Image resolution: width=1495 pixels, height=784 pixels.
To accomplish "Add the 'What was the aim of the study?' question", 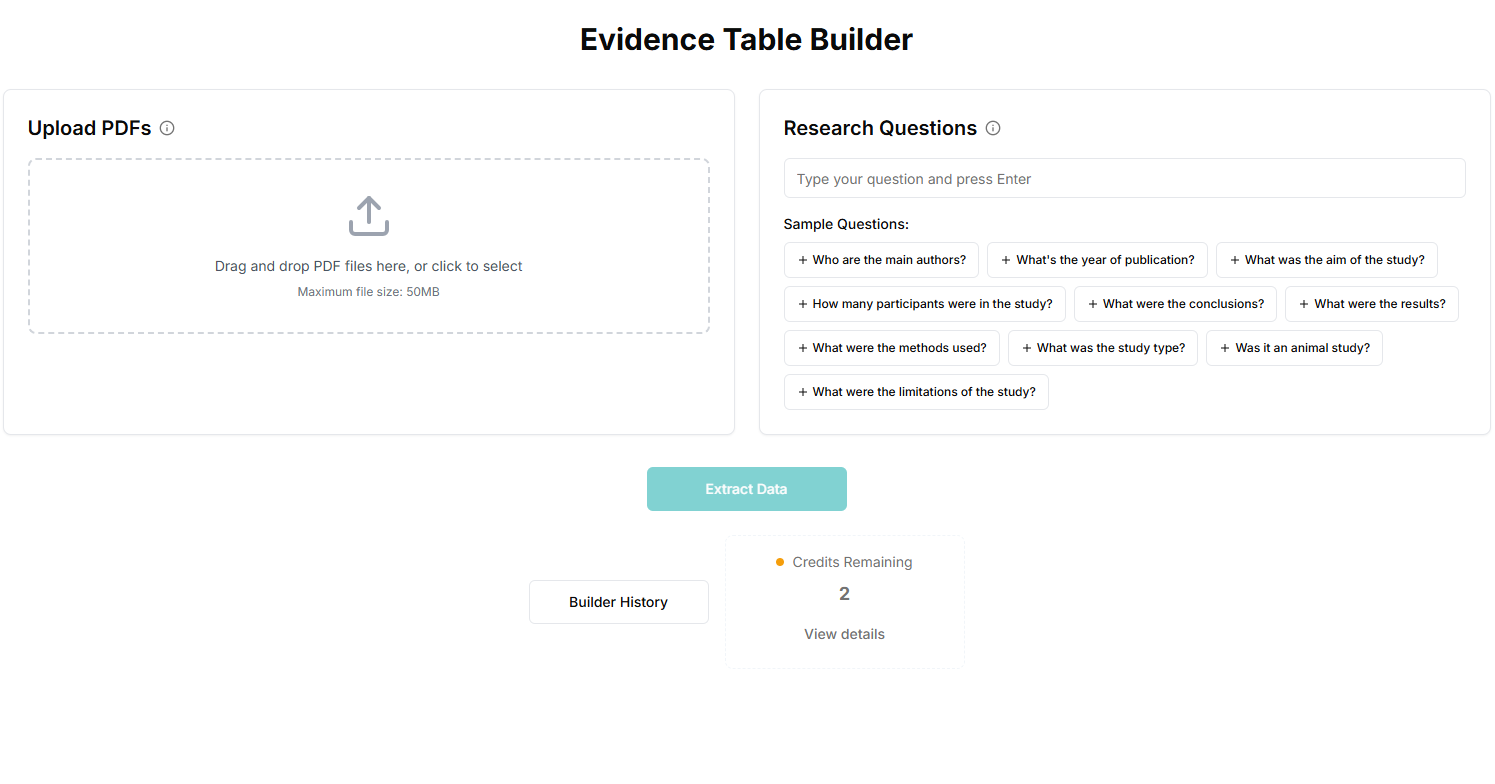I will (x=1327, y=260).
